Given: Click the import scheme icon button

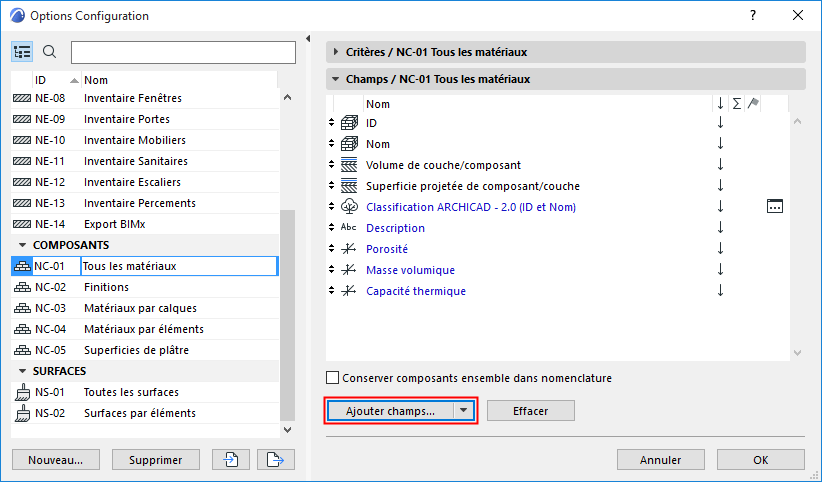Looking at the screenshot, I should tap(231, 459).
